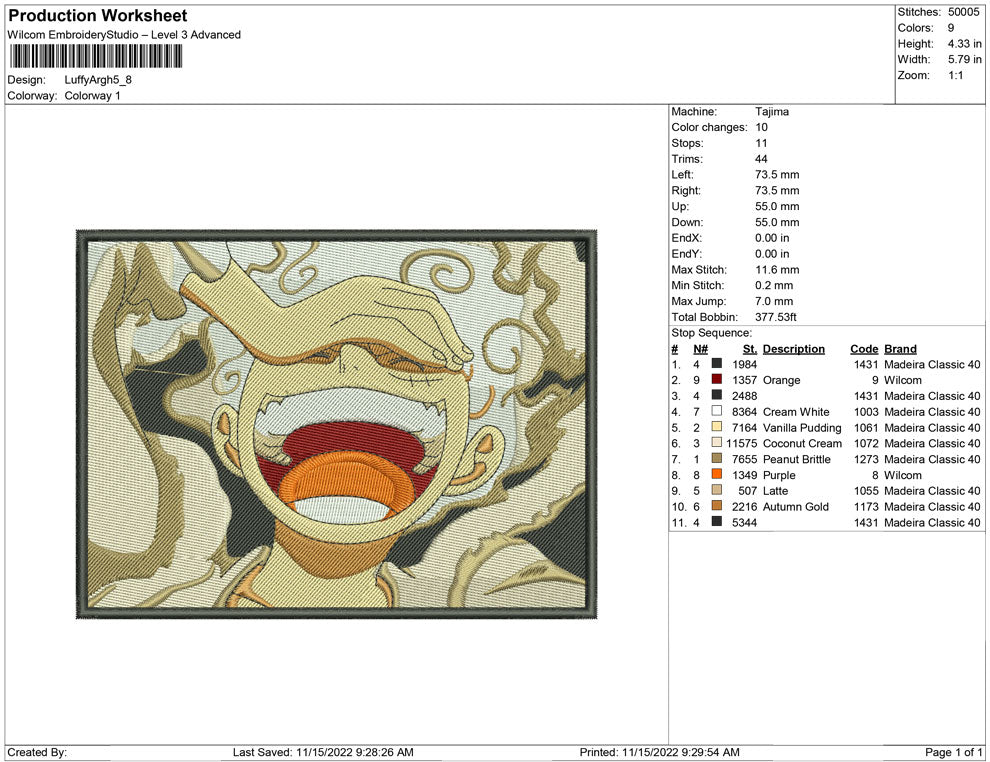This screenshot has height=762, width=990.
Task: Click the Colors value 9
Action: point(951,28)
